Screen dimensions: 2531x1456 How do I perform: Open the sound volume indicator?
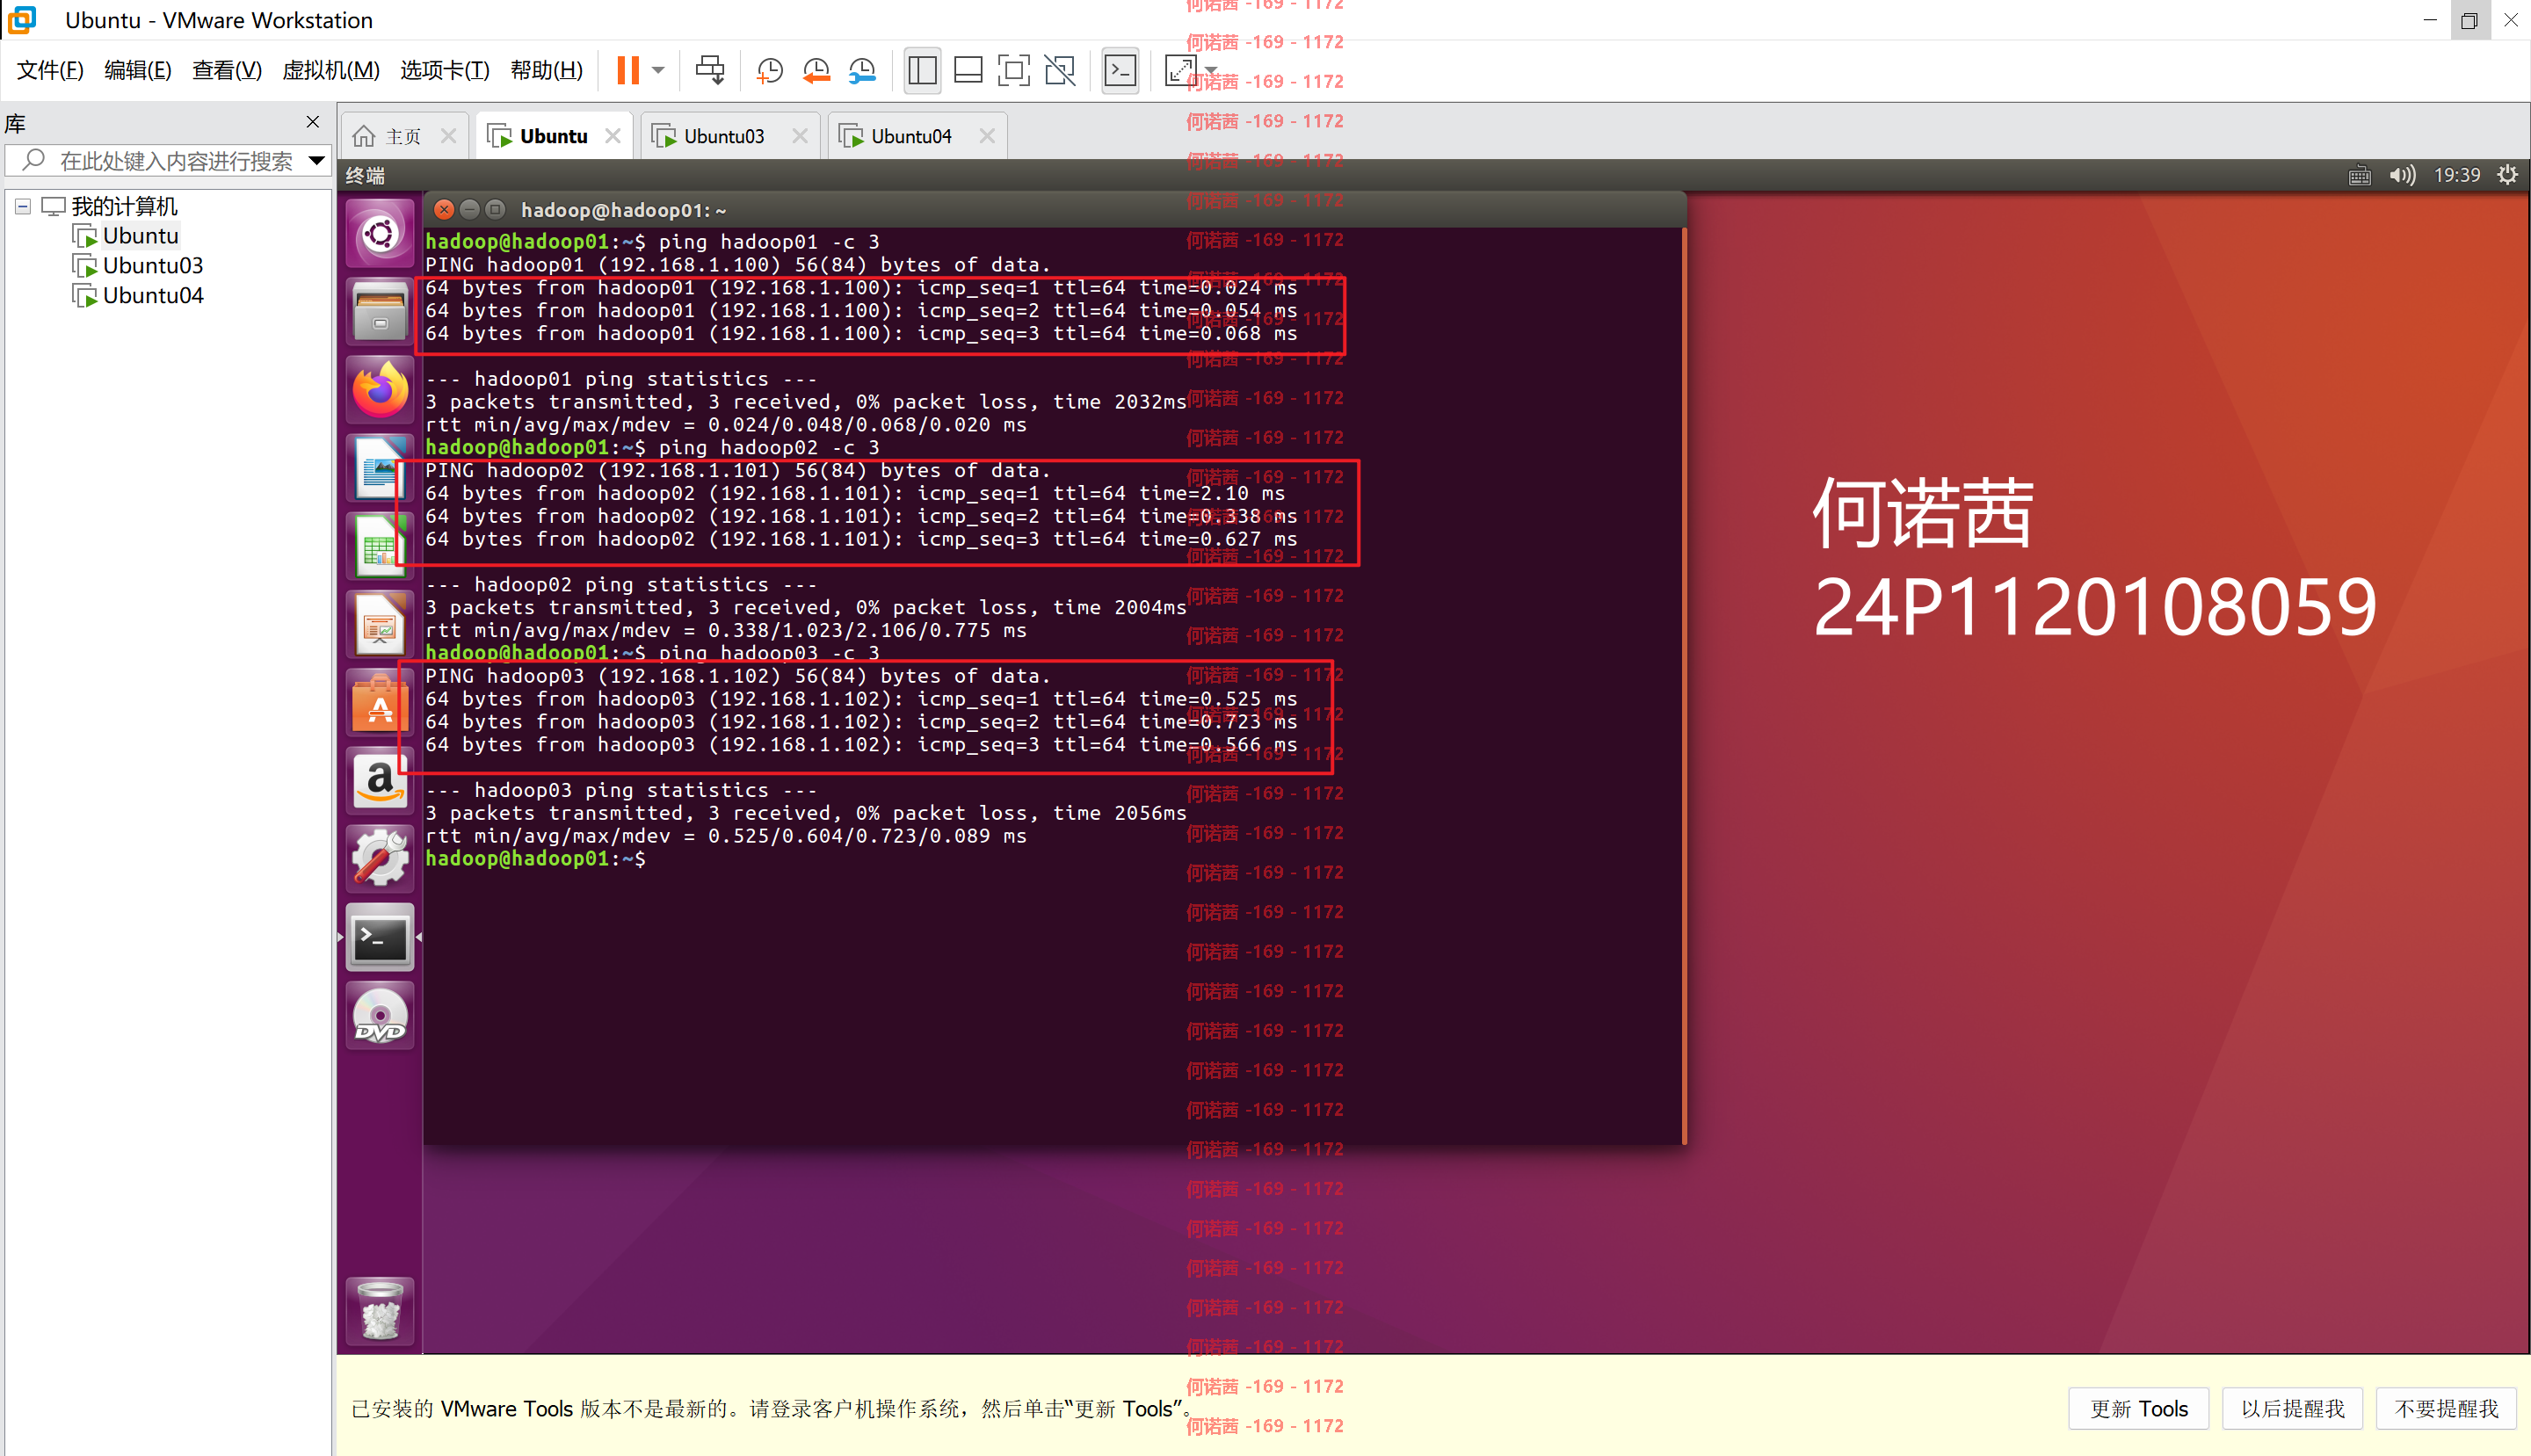click(x=2402, y=176)
